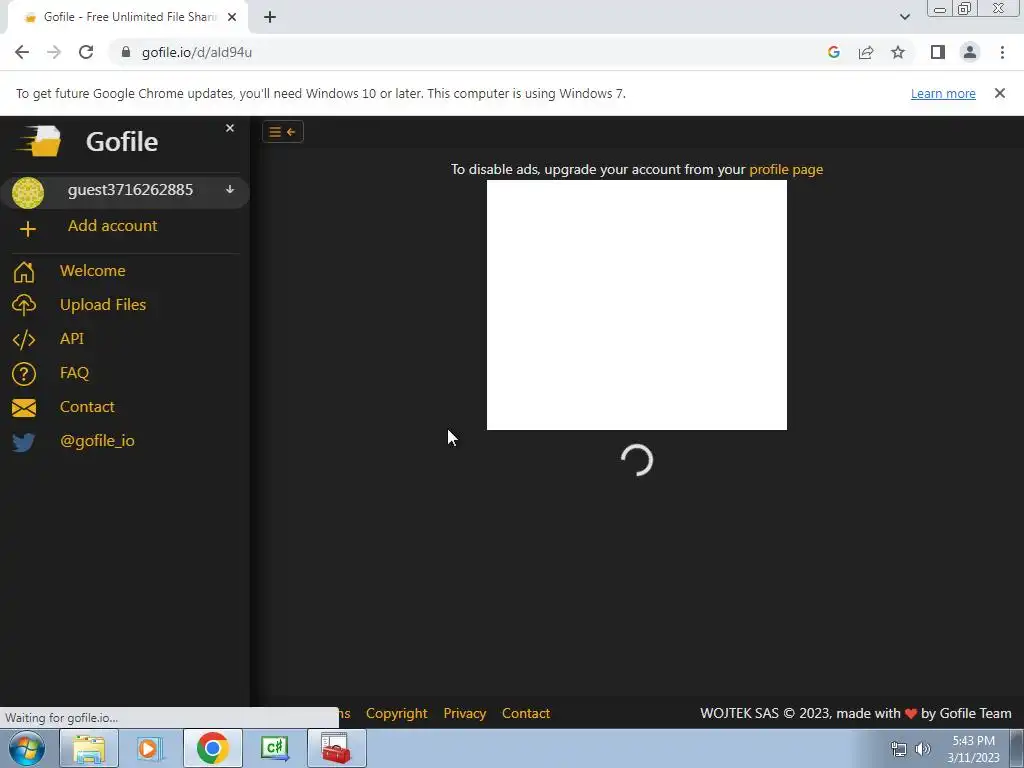
Task: Open the red toolbox taskbar icon
Action: click(336, 748)
